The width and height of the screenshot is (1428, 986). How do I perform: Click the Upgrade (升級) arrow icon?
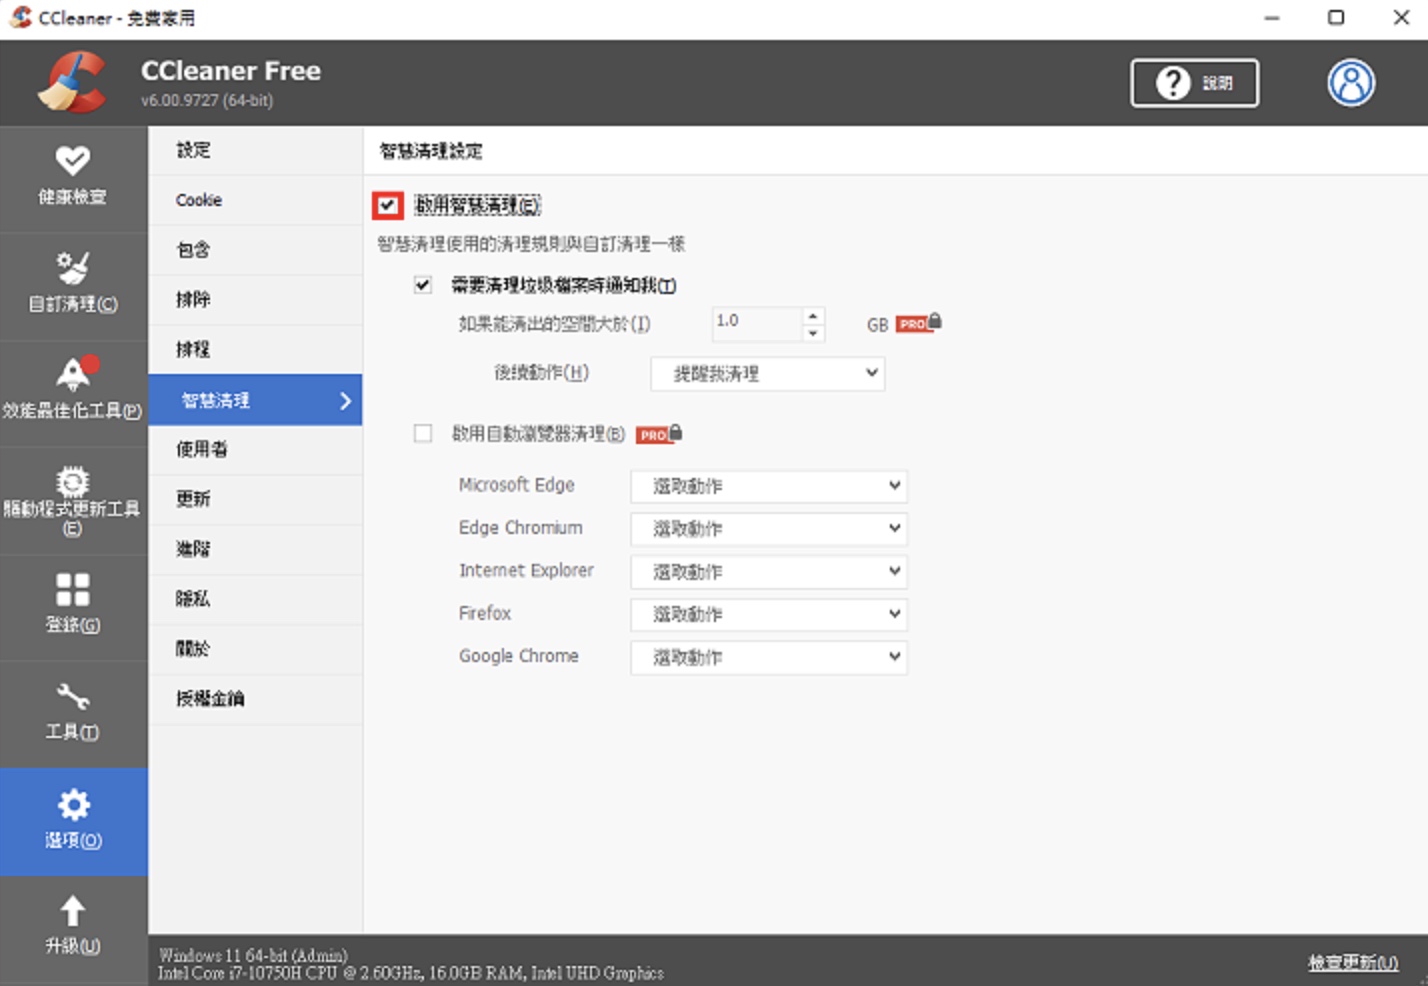(x=72, y=911)
